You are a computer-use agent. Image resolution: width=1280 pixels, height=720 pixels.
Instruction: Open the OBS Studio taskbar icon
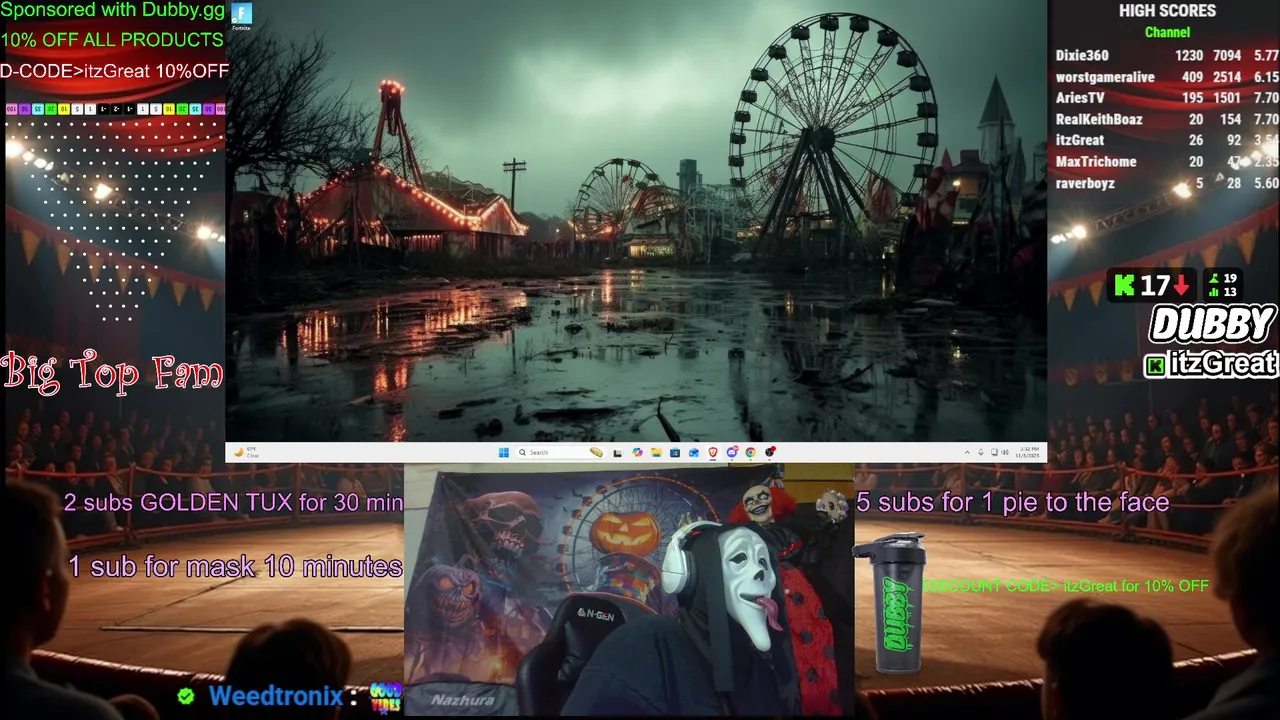[770, 452]
